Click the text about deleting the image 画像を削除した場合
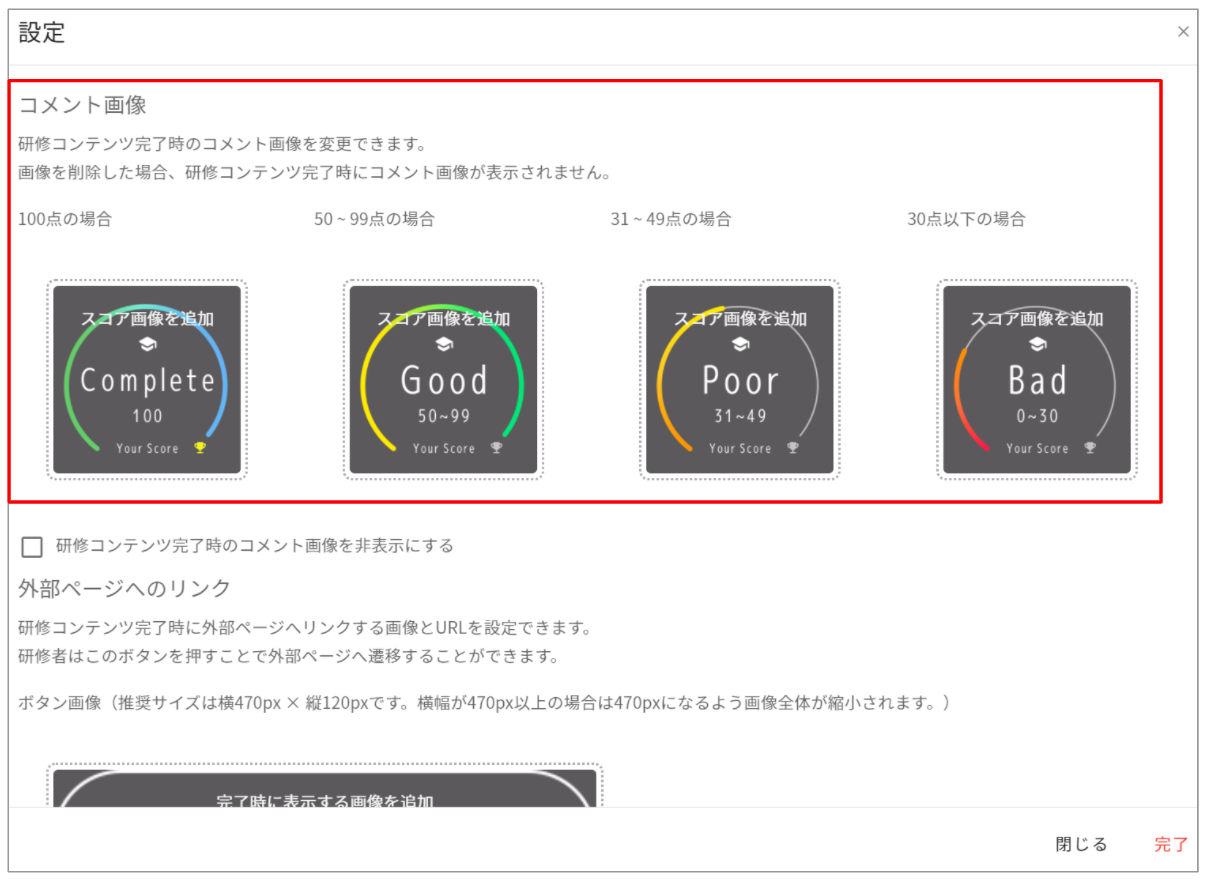Viewport: 1214px width, 884px height. tap(315, 173)
